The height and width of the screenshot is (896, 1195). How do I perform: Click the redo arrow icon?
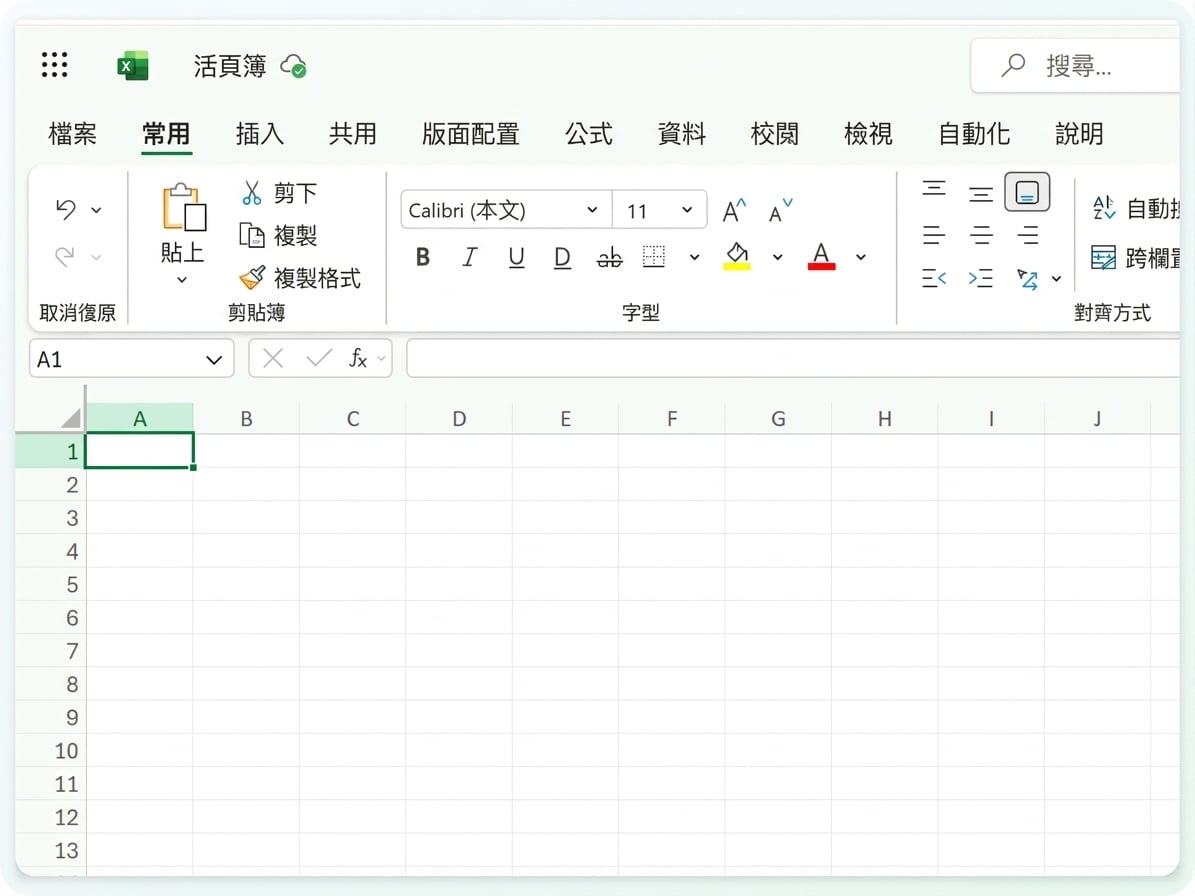pos(66,256)
